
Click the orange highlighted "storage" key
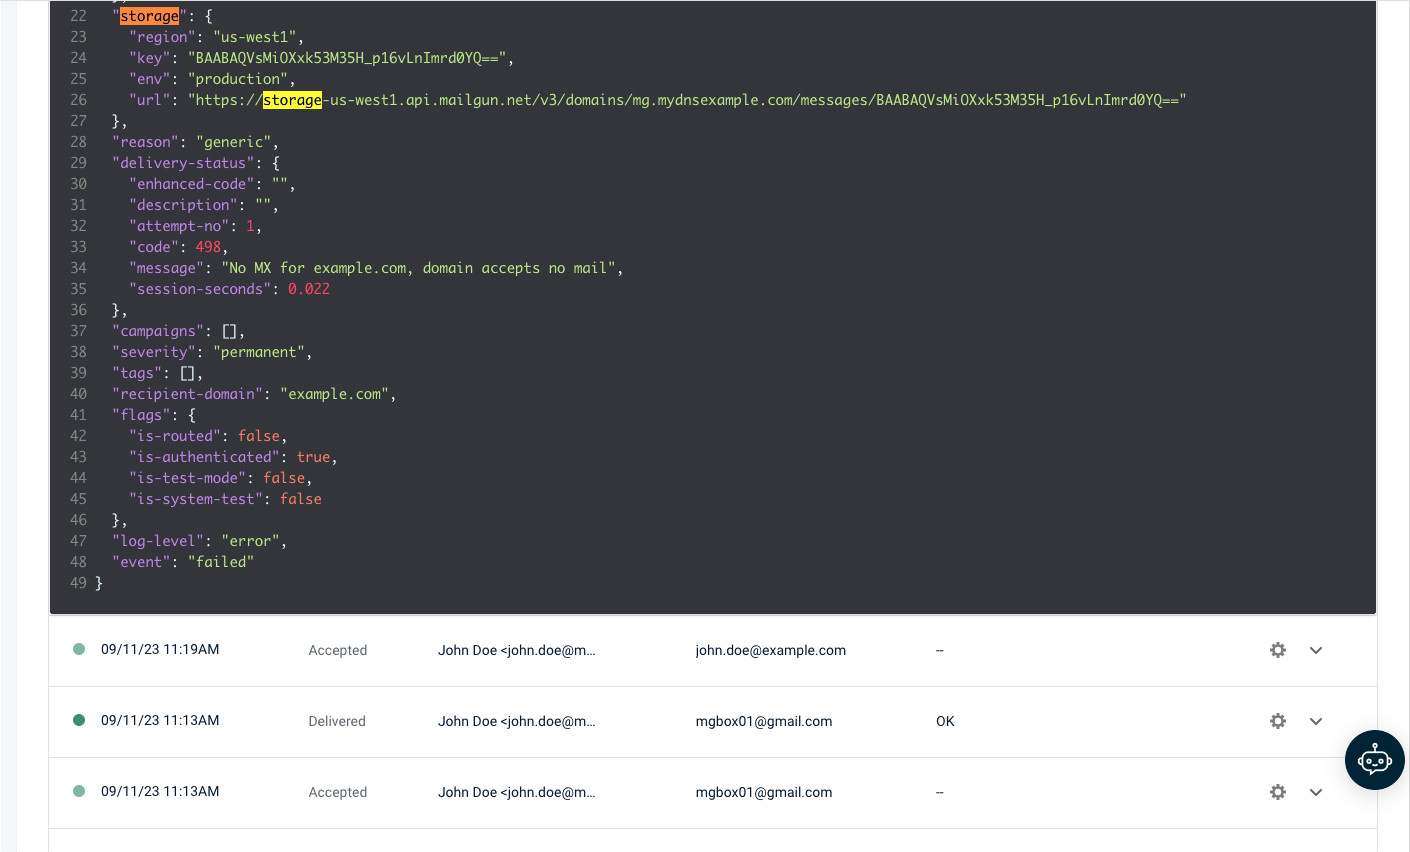click(x=149, y=16)
